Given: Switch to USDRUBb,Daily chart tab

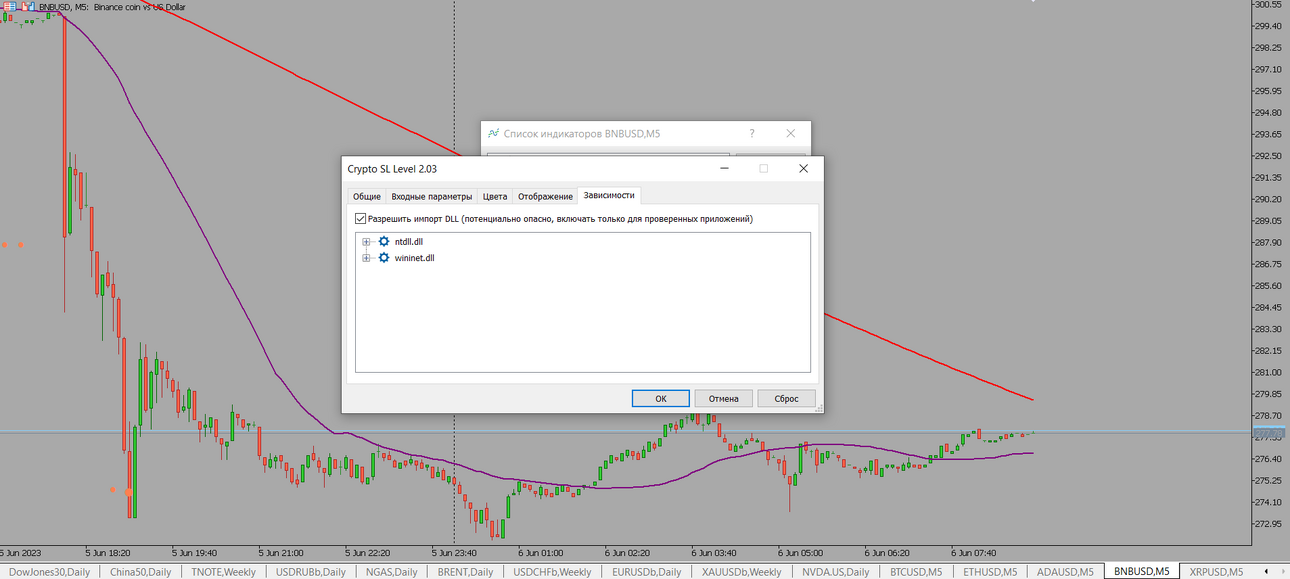Looking at the screenshot, I should pos(311,572).
